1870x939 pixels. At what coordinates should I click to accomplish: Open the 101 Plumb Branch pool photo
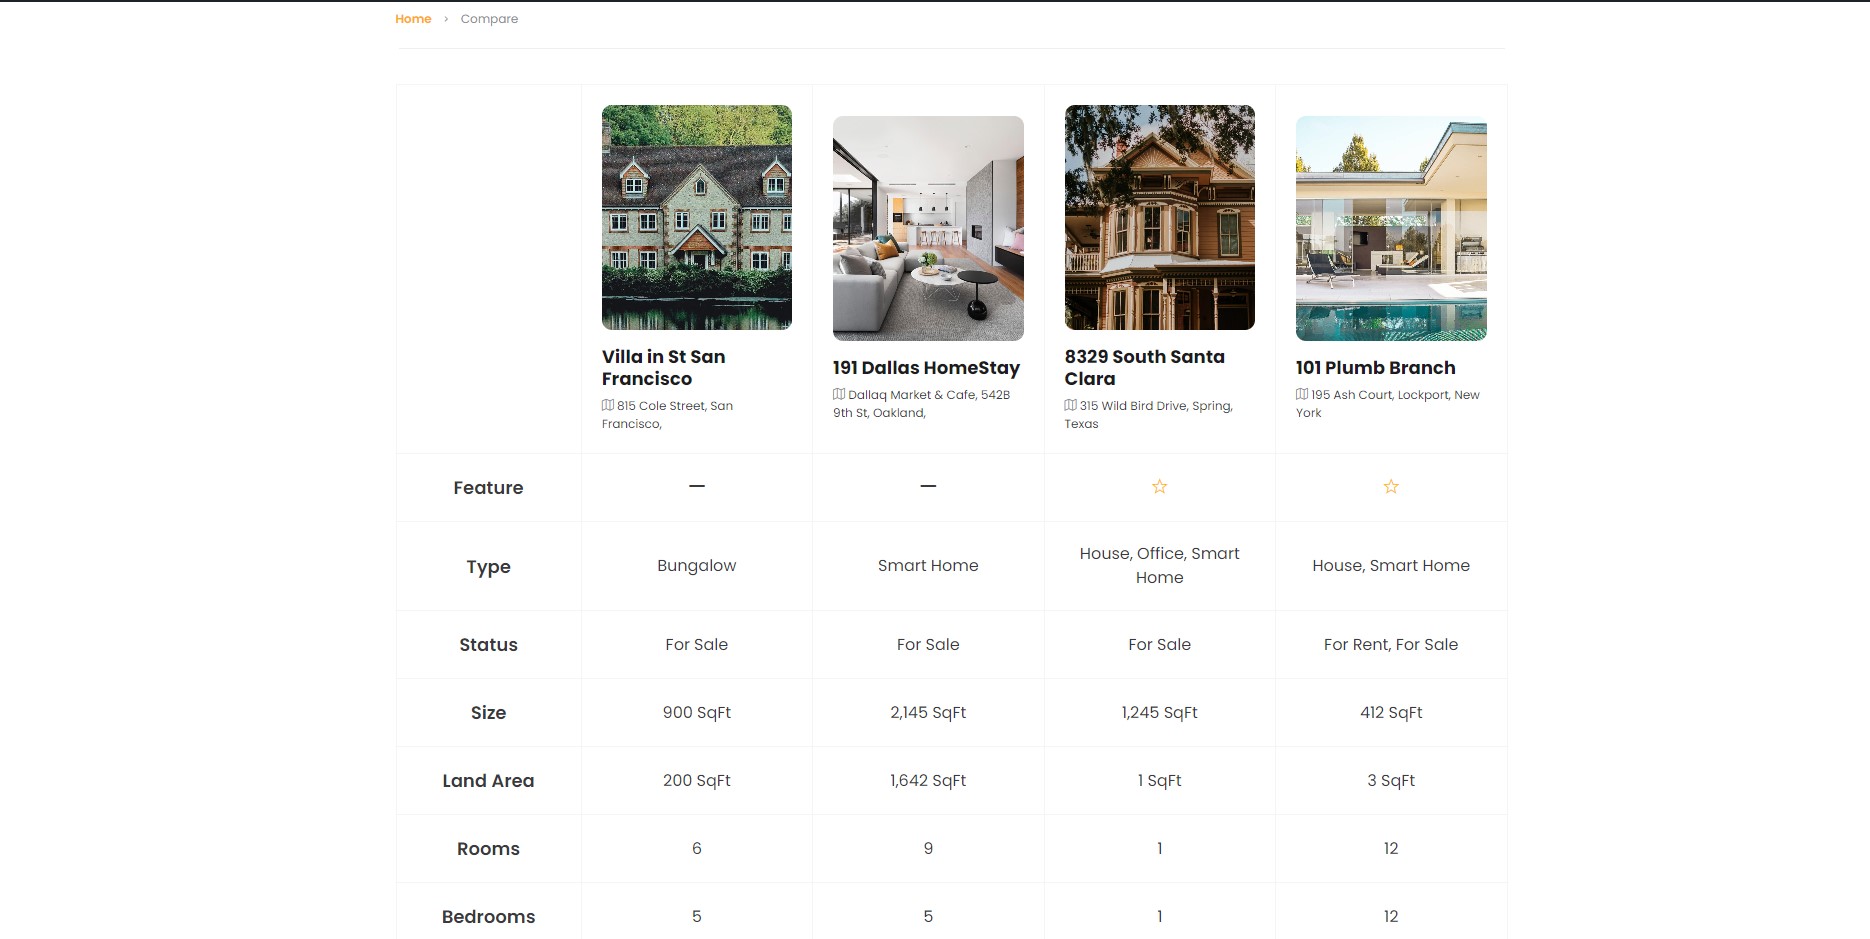tap(1391, 228)
